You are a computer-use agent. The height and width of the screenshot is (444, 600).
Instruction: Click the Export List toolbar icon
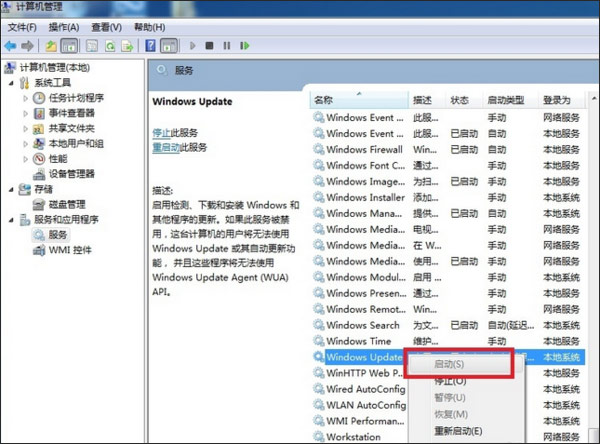127,46
